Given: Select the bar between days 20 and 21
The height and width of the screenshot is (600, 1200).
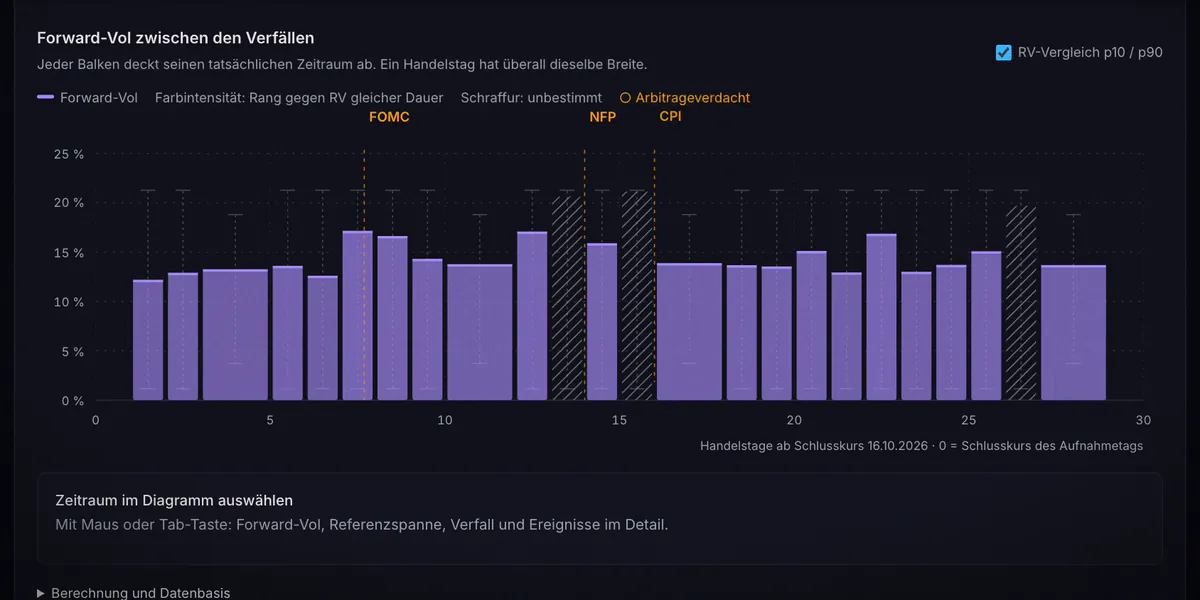Looking at the screenshot, I should click(x=811, y=326).
